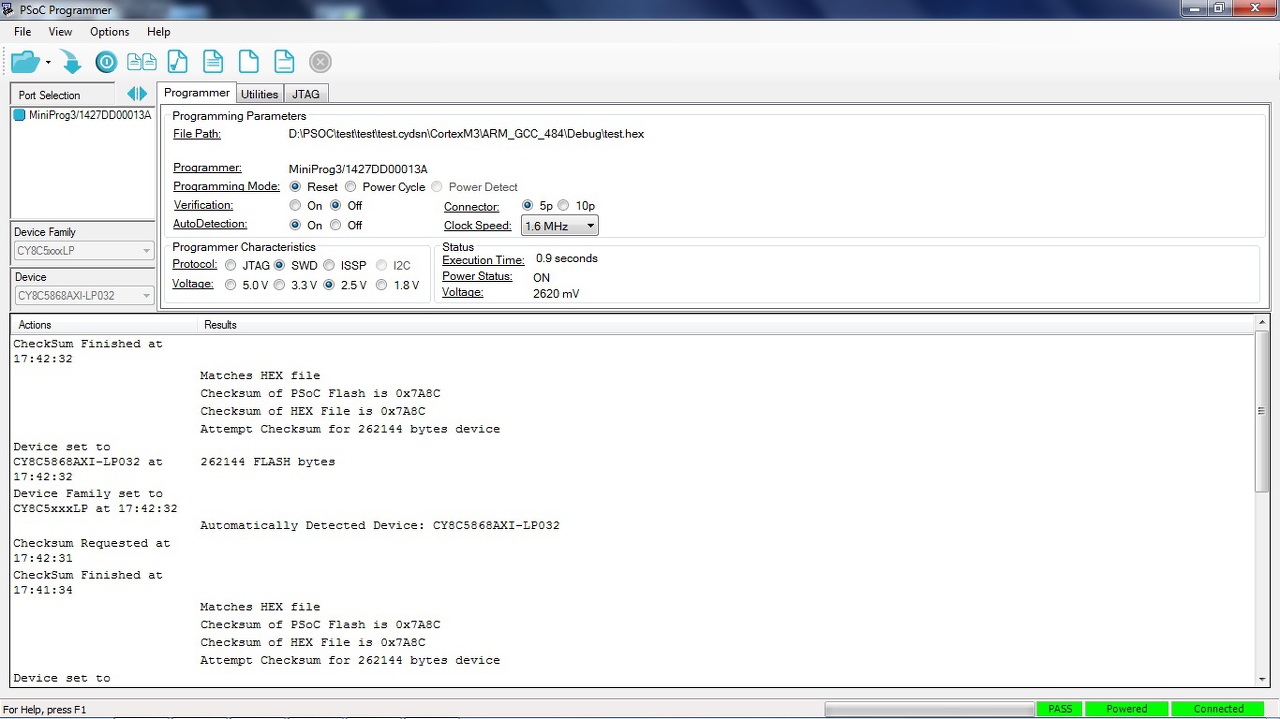This screenshot has width=1280, height=719.
Task: Open the Help menu
Action: pyautogui.click(x=158, y=32)
